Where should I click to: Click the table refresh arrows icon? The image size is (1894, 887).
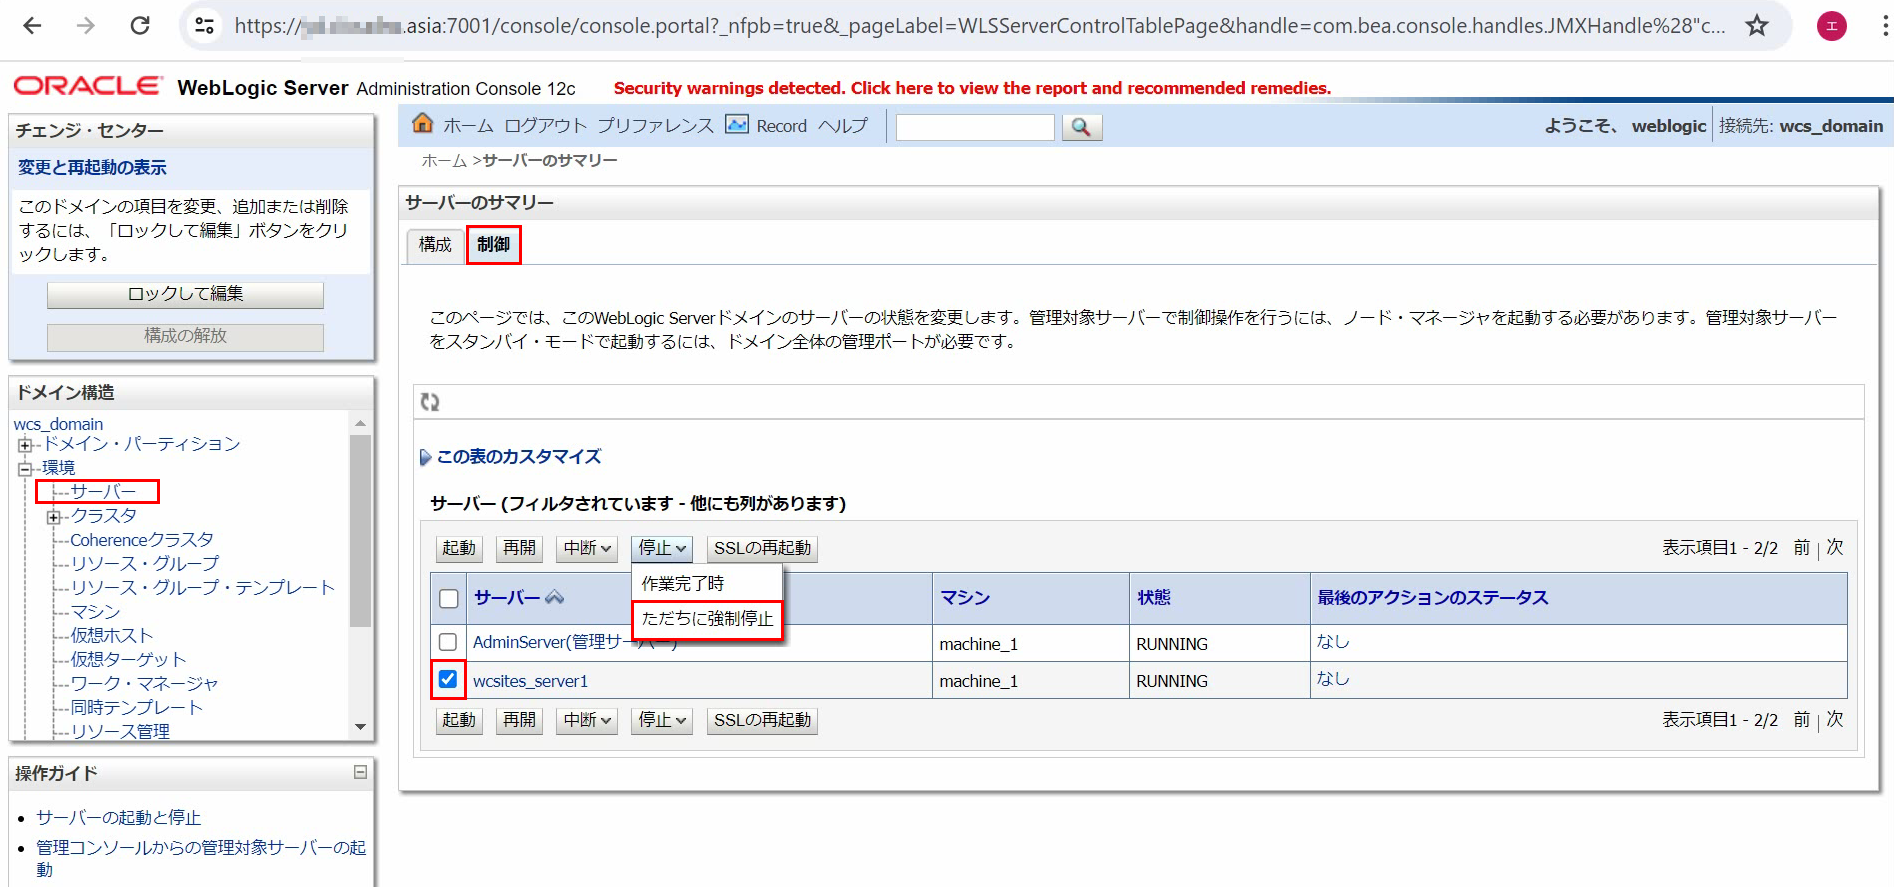tap(430, 402)
